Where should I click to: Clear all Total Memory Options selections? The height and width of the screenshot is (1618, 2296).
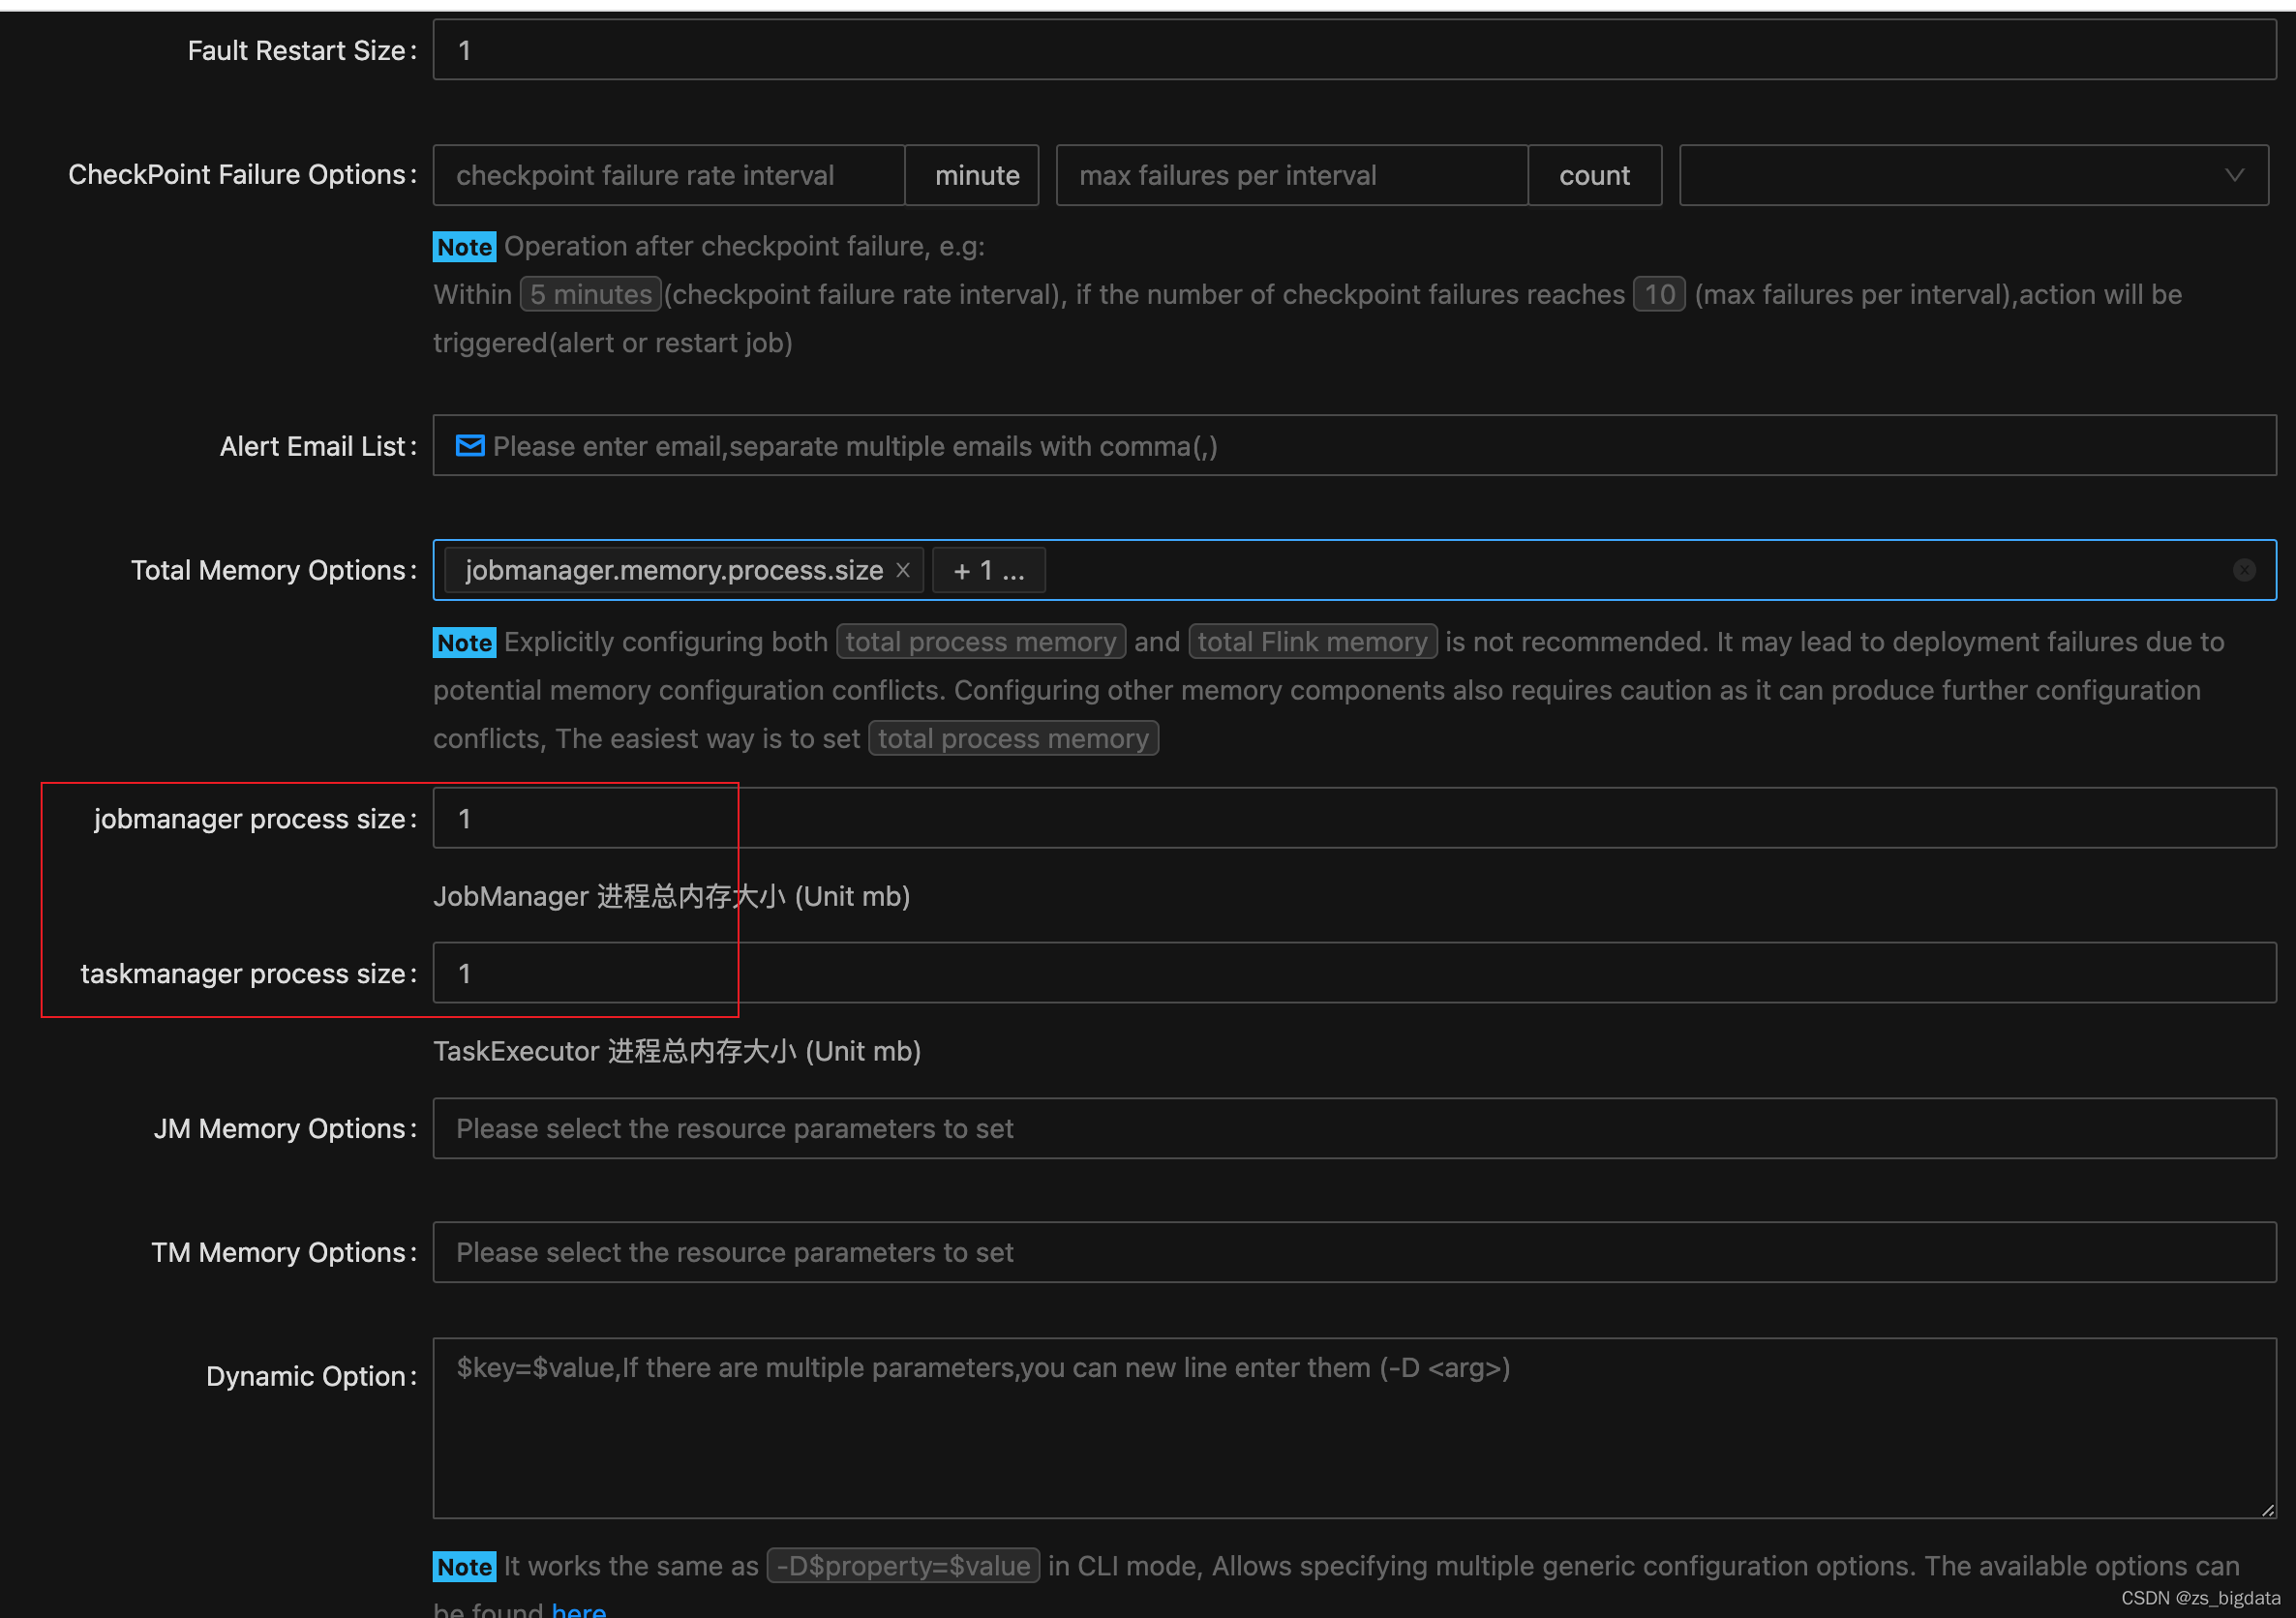click(x=2244, y=570)
